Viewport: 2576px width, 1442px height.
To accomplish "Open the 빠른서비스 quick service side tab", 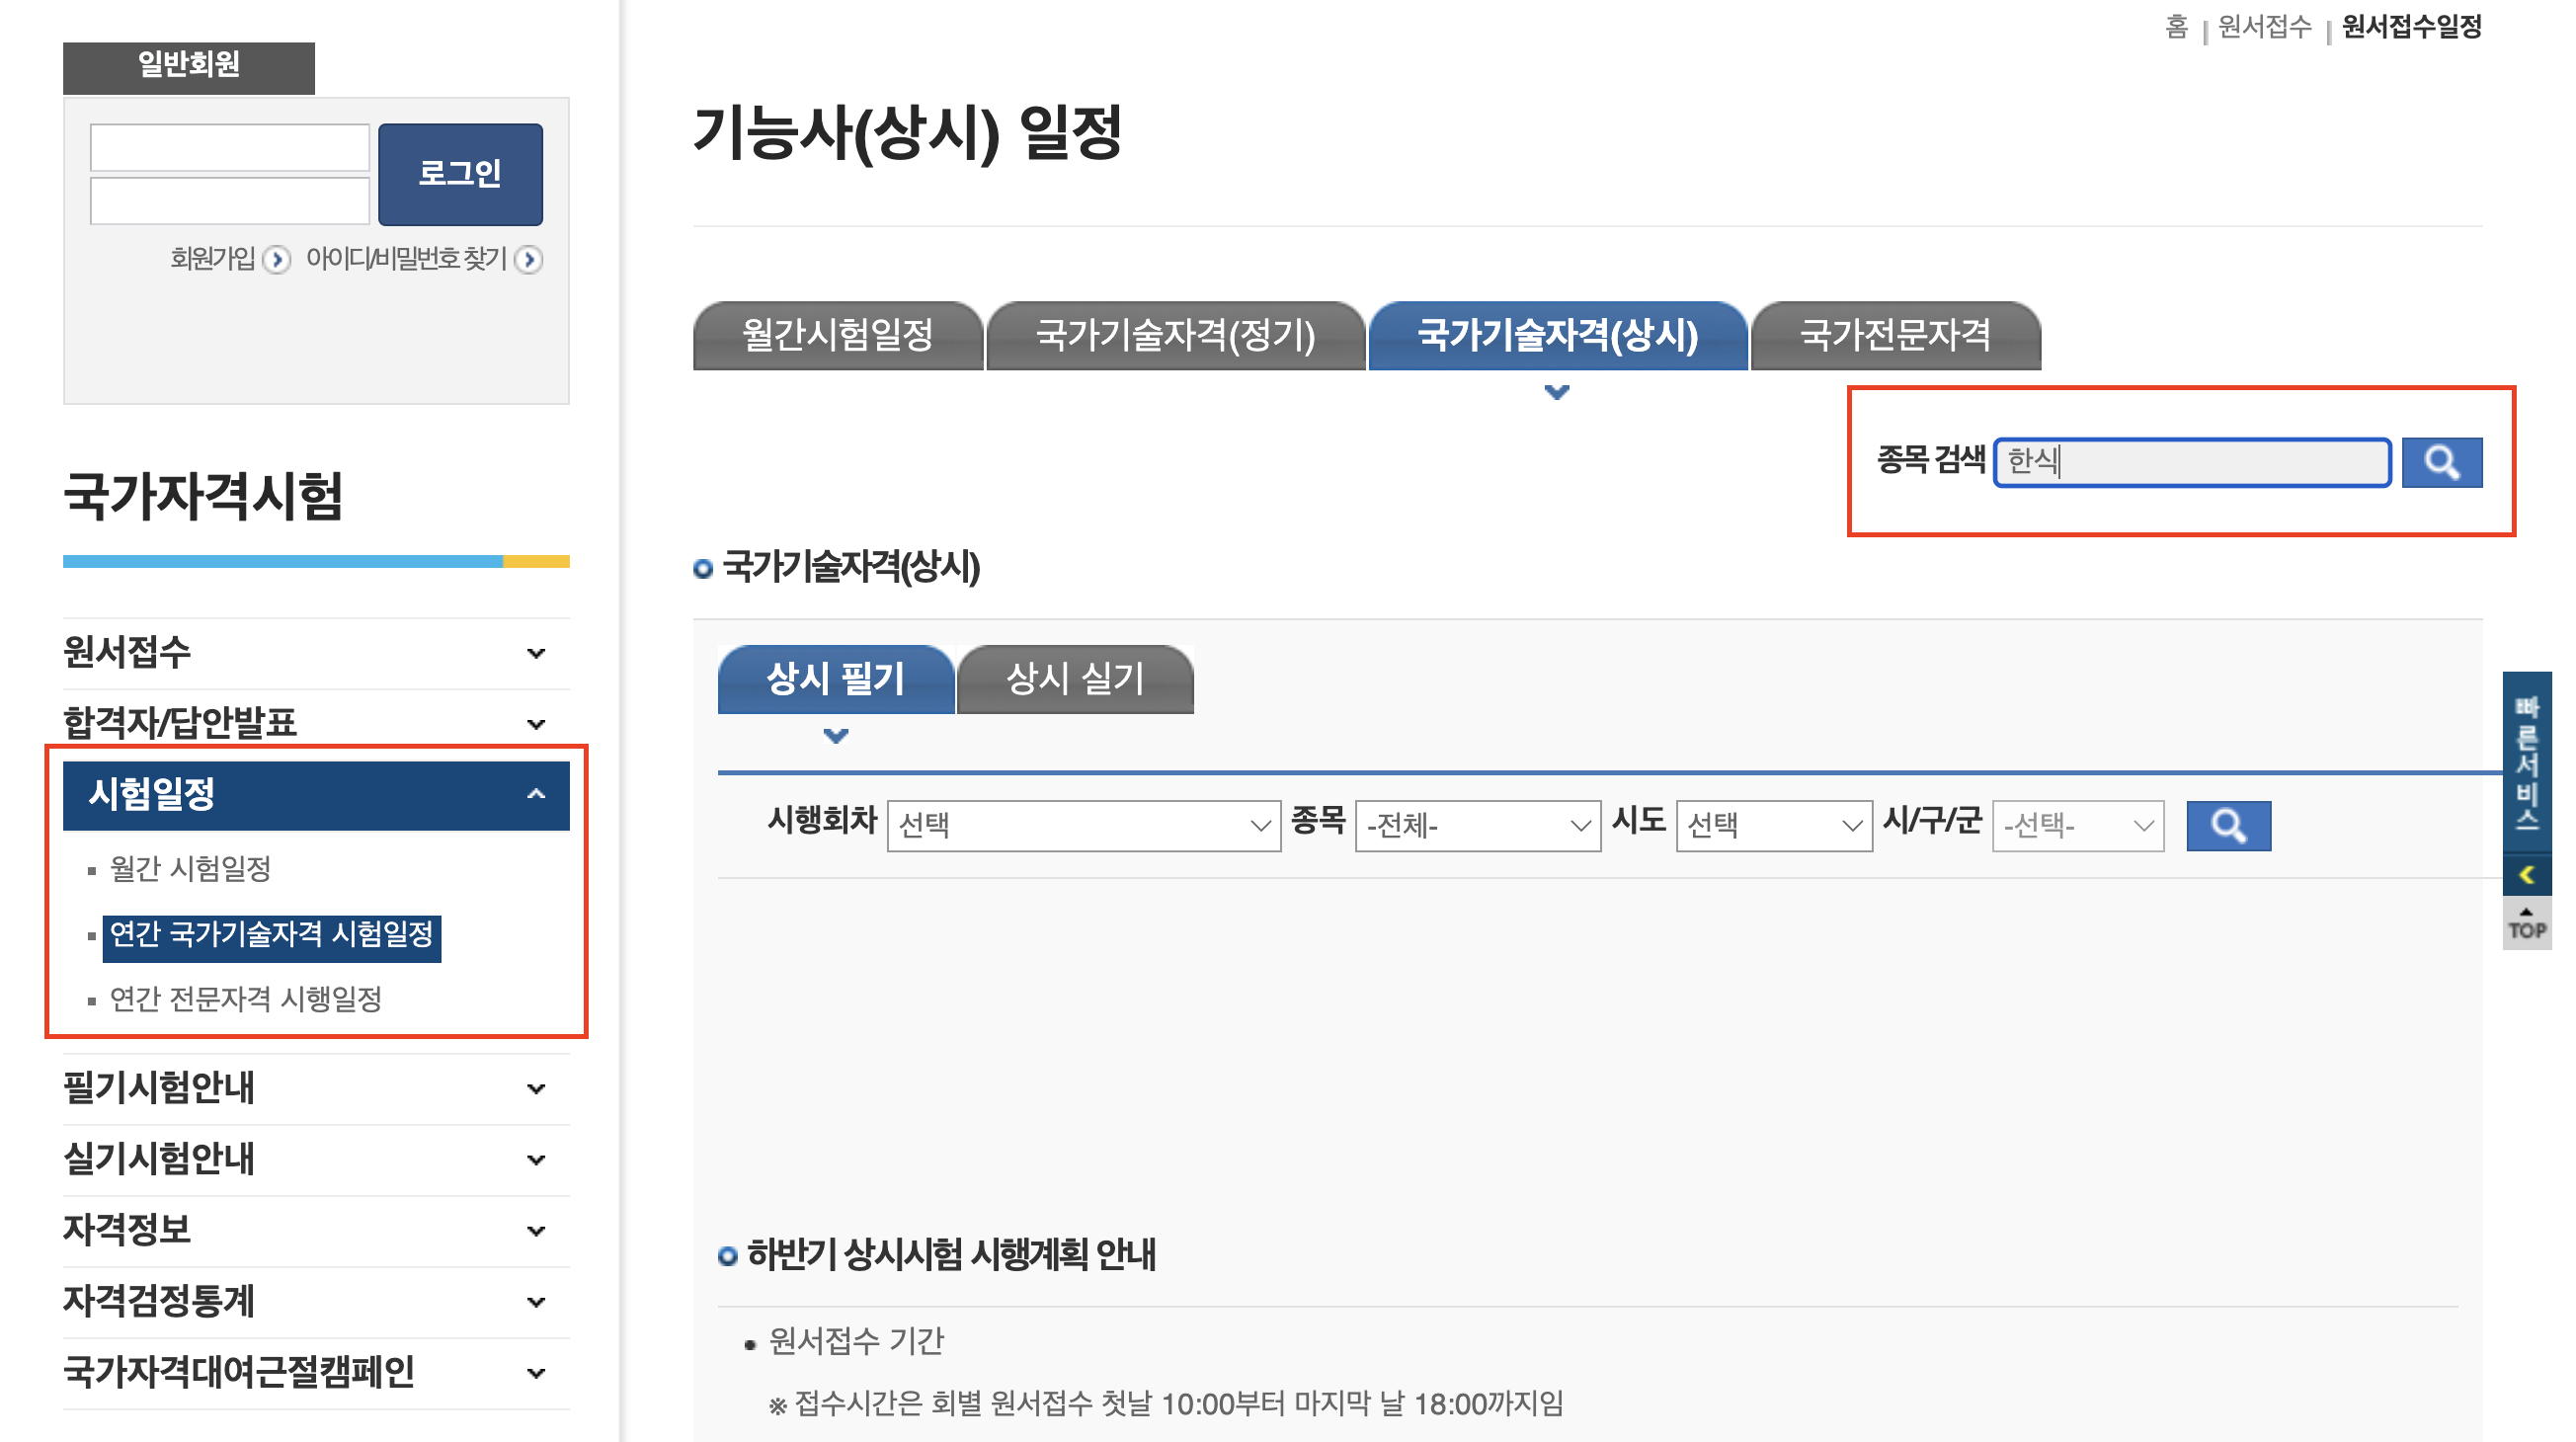I will [x=2526, y=764].
